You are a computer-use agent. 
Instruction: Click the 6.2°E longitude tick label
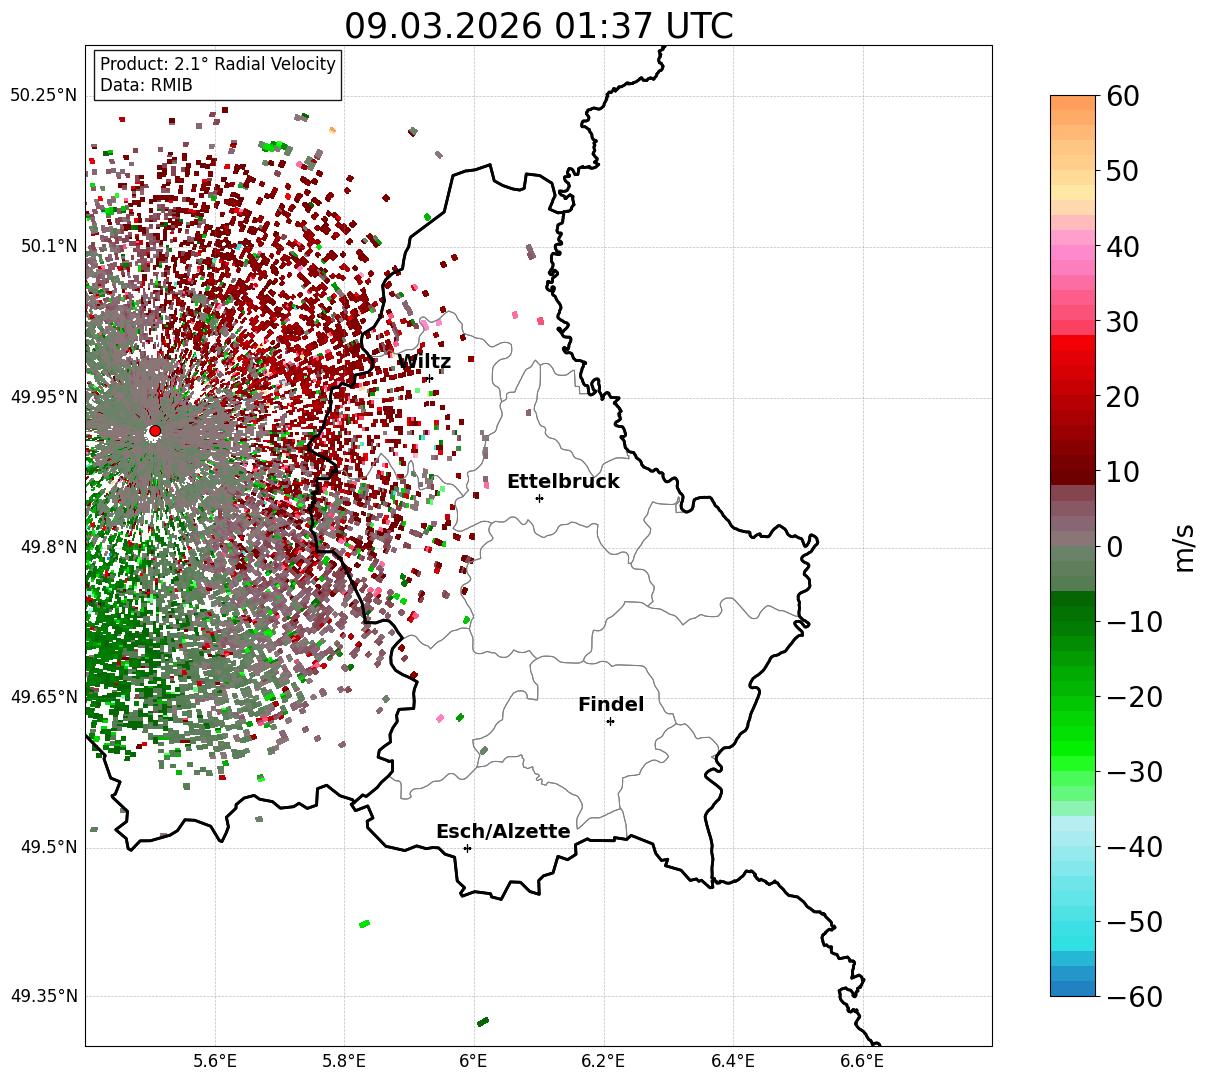point(604,1060)
